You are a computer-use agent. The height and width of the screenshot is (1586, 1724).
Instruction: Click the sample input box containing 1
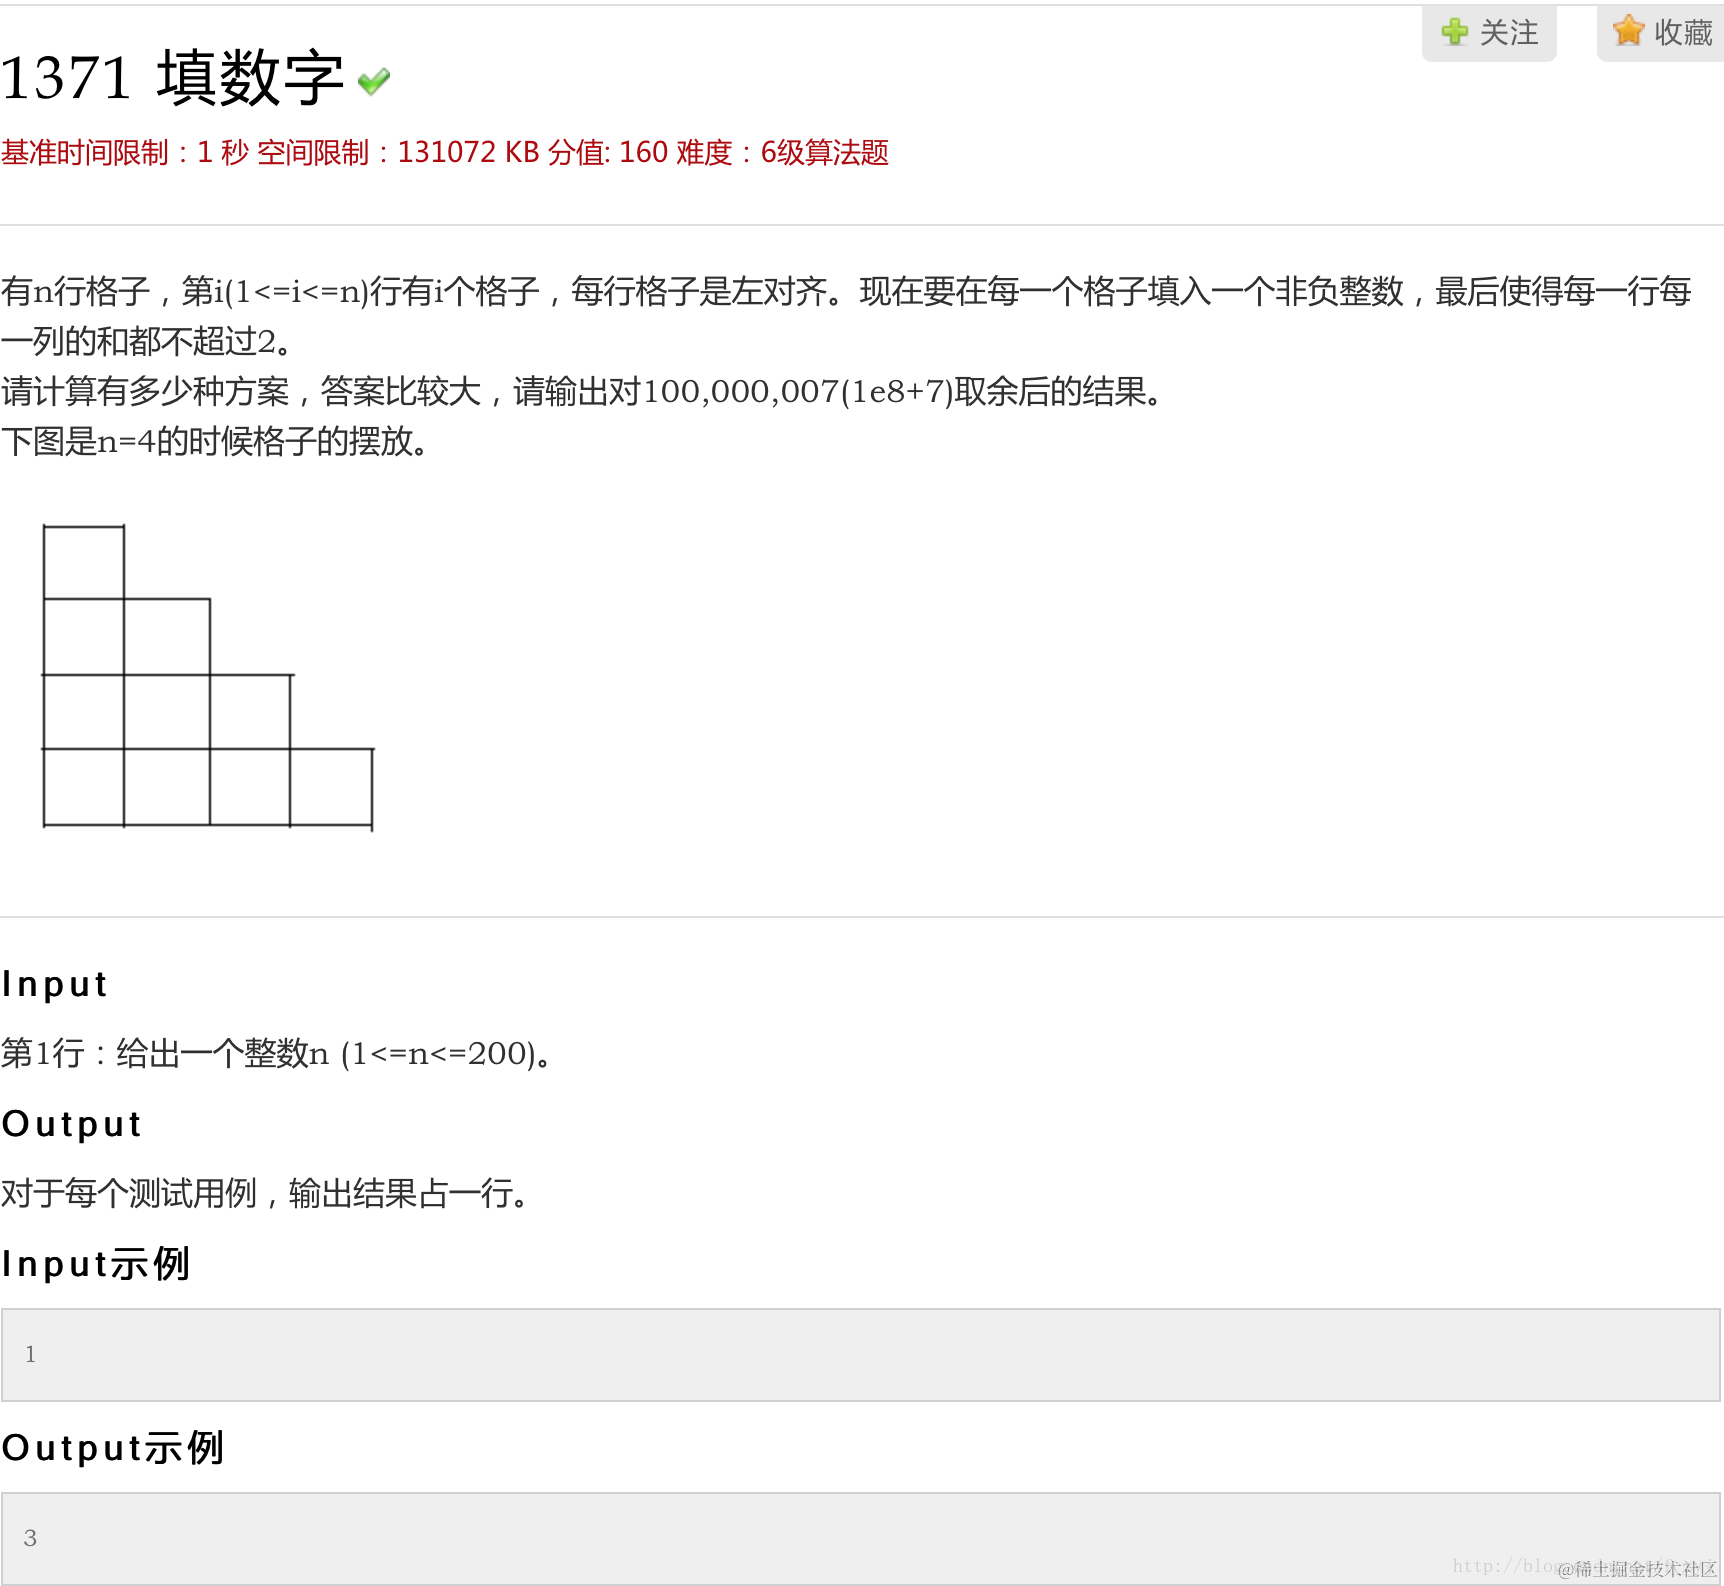pos(861,1355)
